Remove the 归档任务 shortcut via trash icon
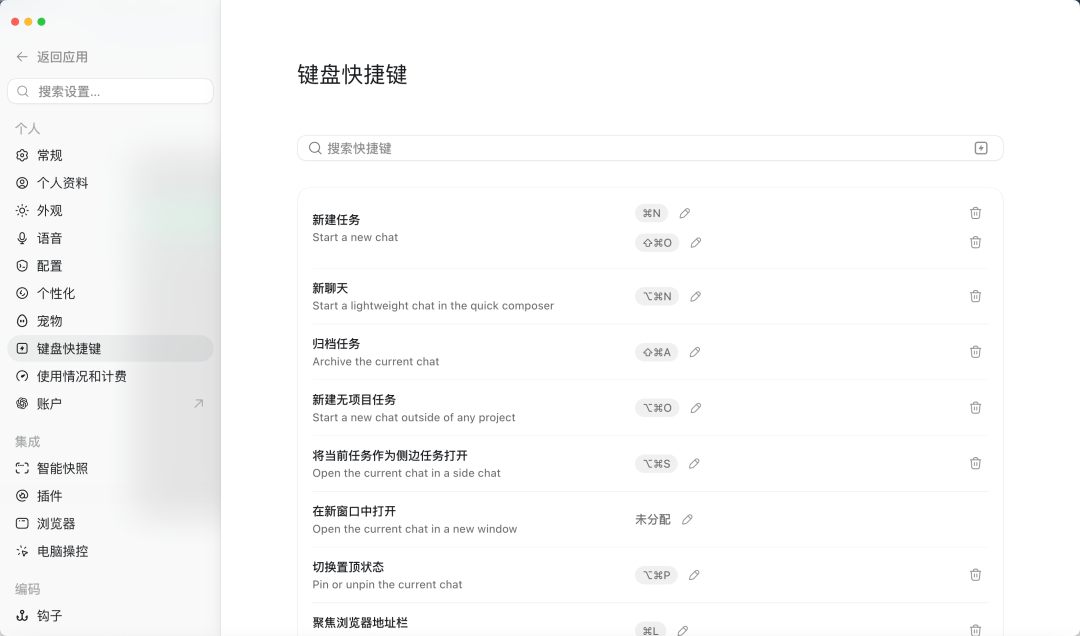This screenshot has width=1080, height=636. point(975,352)
